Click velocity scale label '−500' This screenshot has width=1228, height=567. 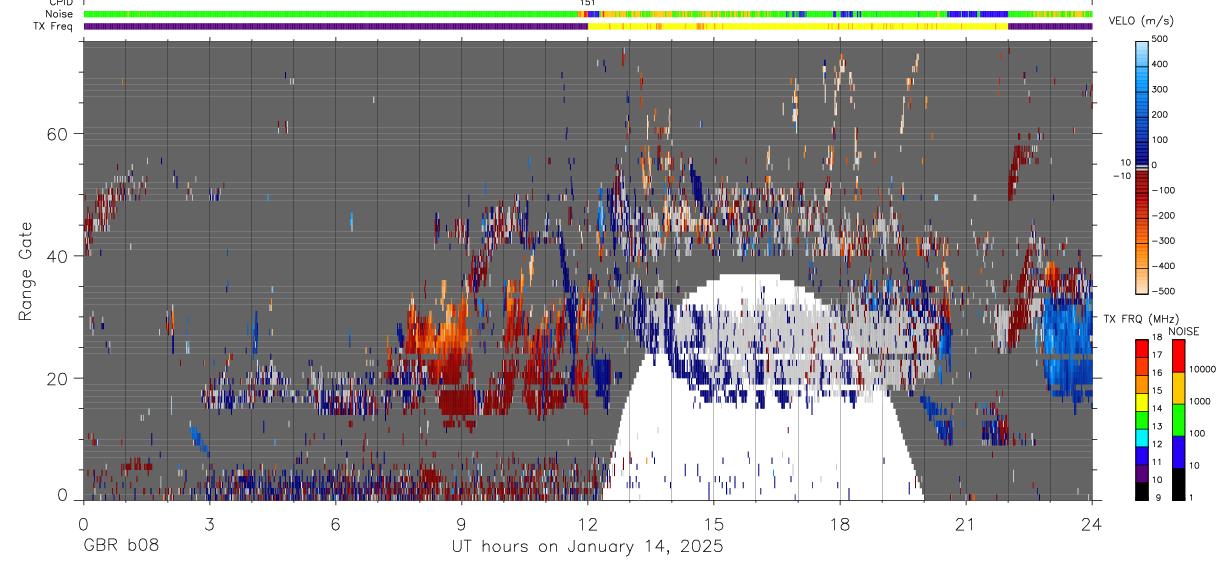(1162, 291)
